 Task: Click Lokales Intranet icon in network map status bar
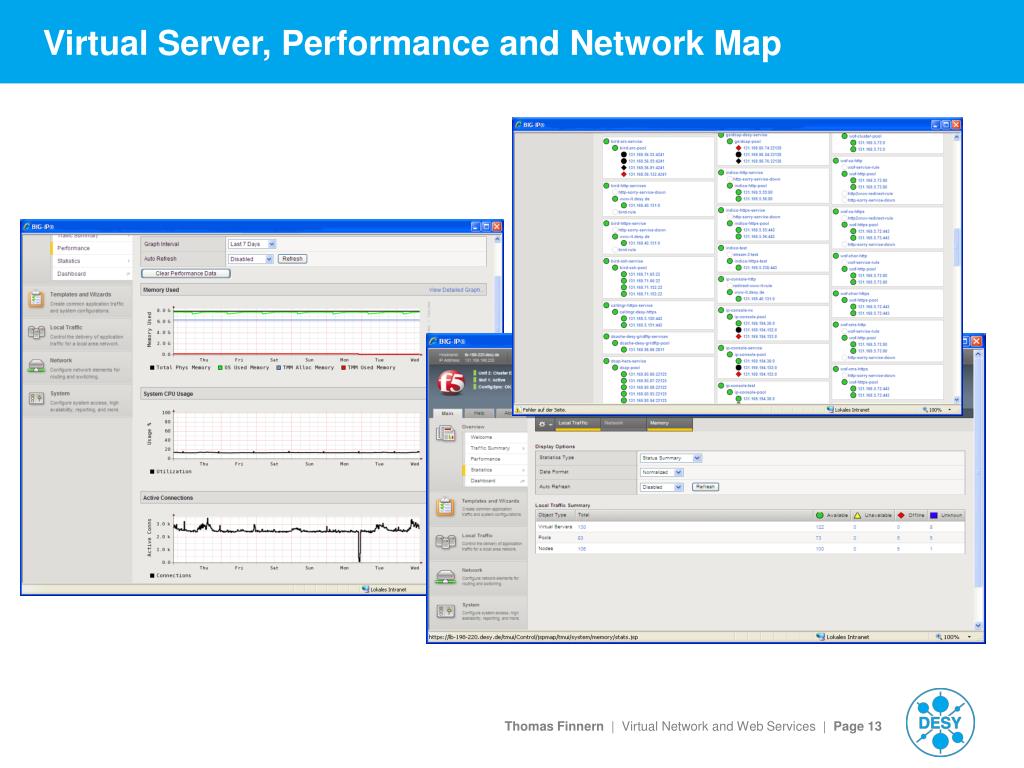(830, 410)
